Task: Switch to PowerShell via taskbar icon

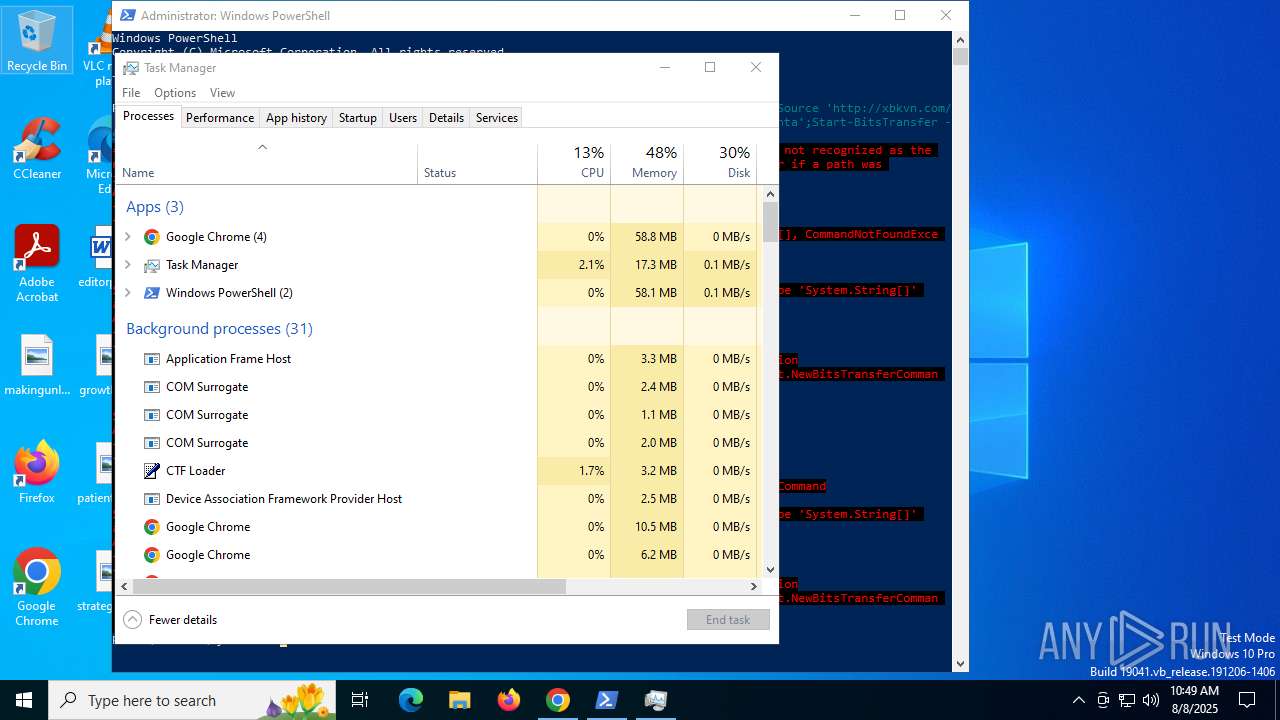Action: click(x=607, y=700)
